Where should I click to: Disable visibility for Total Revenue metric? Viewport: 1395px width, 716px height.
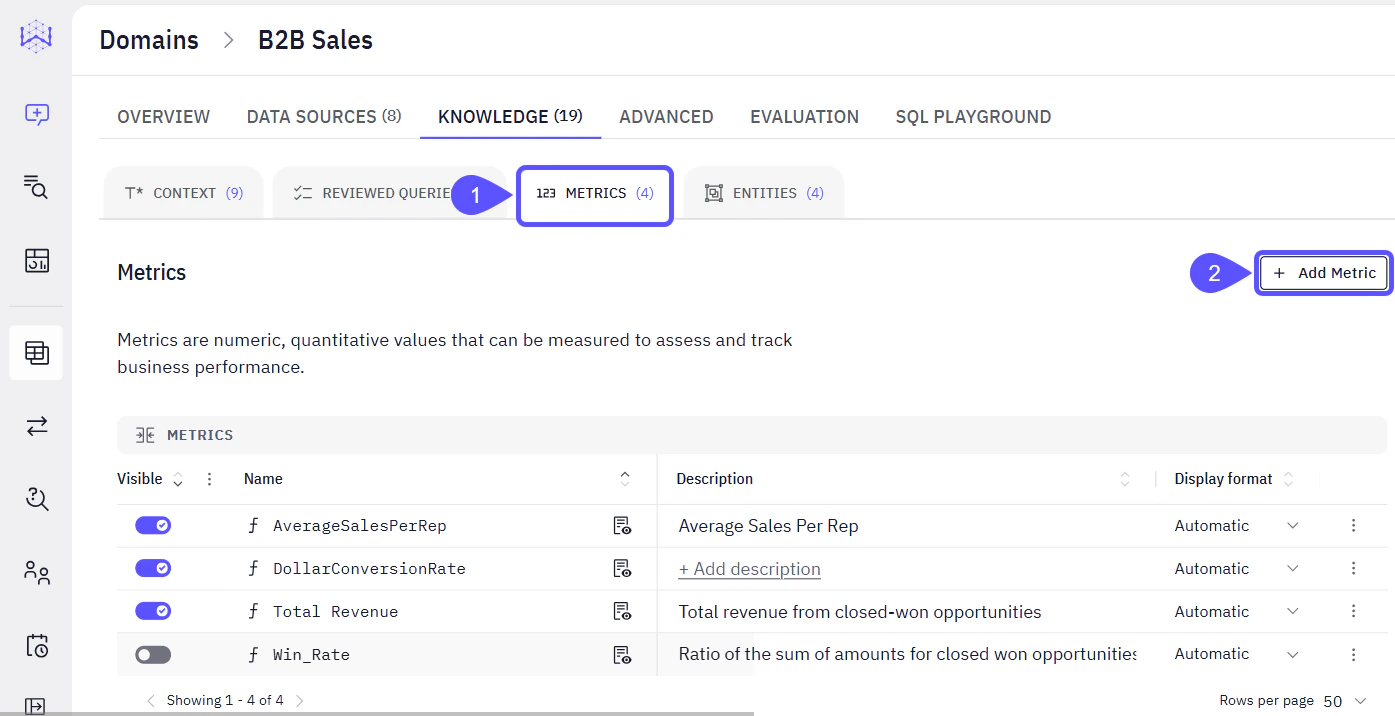coord(152,611)
